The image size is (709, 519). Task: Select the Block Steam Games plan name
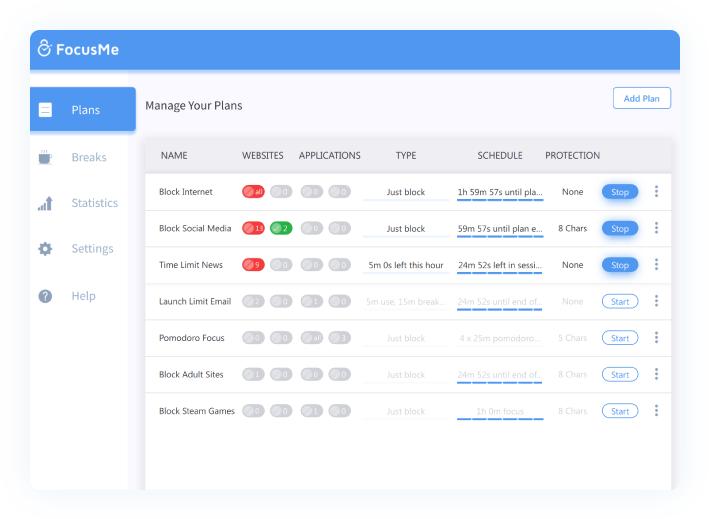coord(197,411)
